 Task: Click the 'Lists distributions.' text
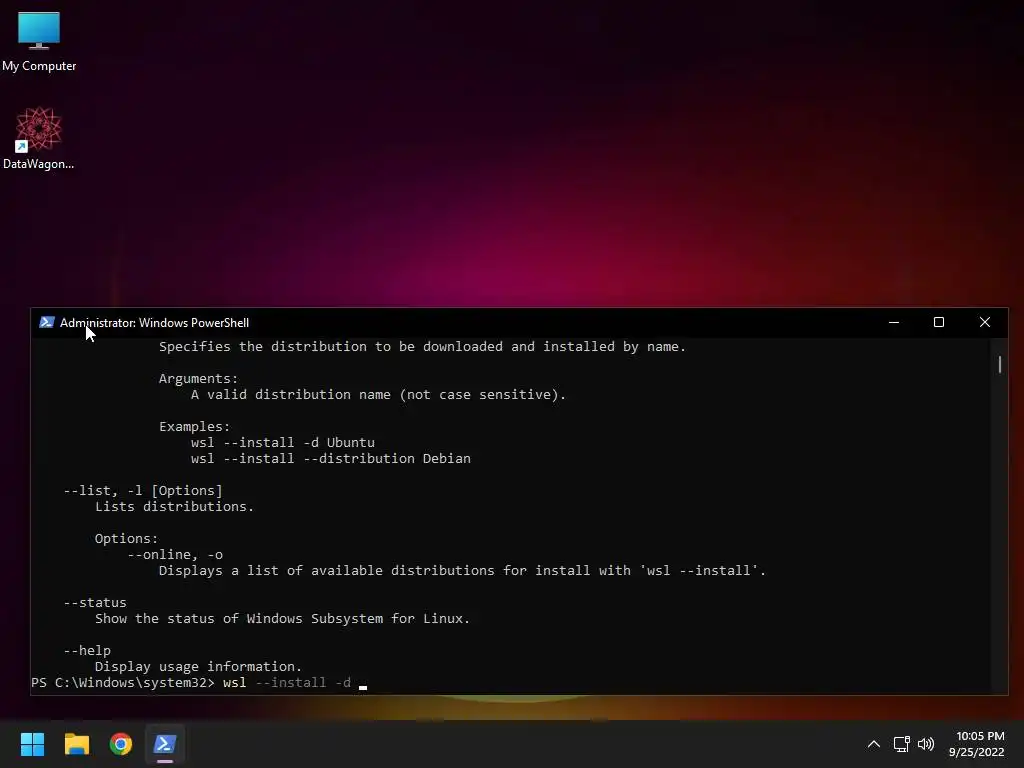[x=174, y=506]
